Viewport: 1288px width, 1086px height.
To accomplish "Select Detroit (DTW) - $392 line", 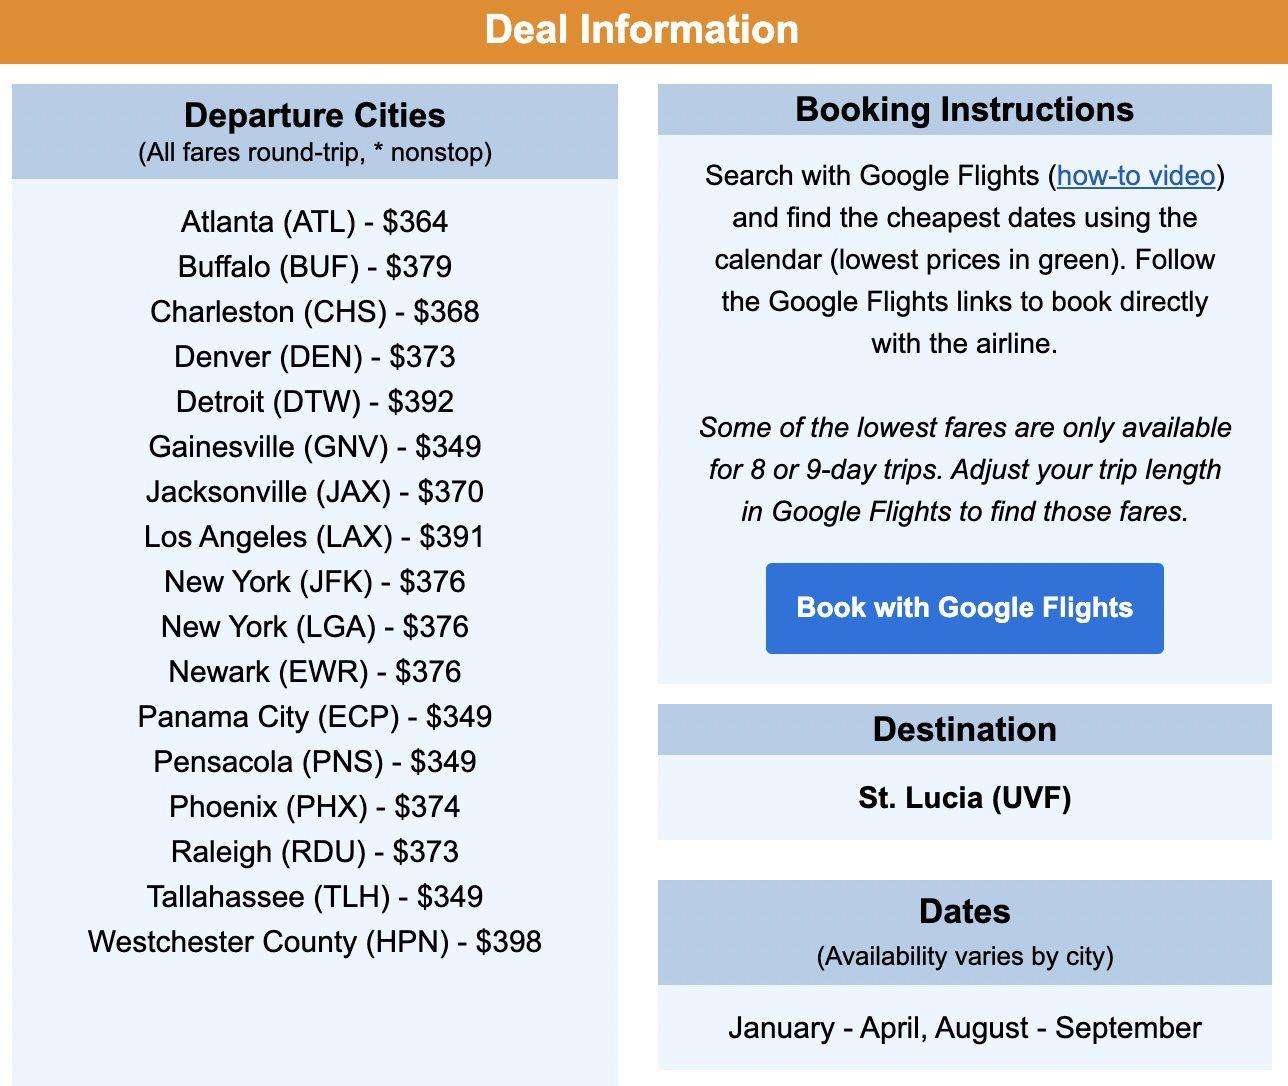I will point(314,402).
